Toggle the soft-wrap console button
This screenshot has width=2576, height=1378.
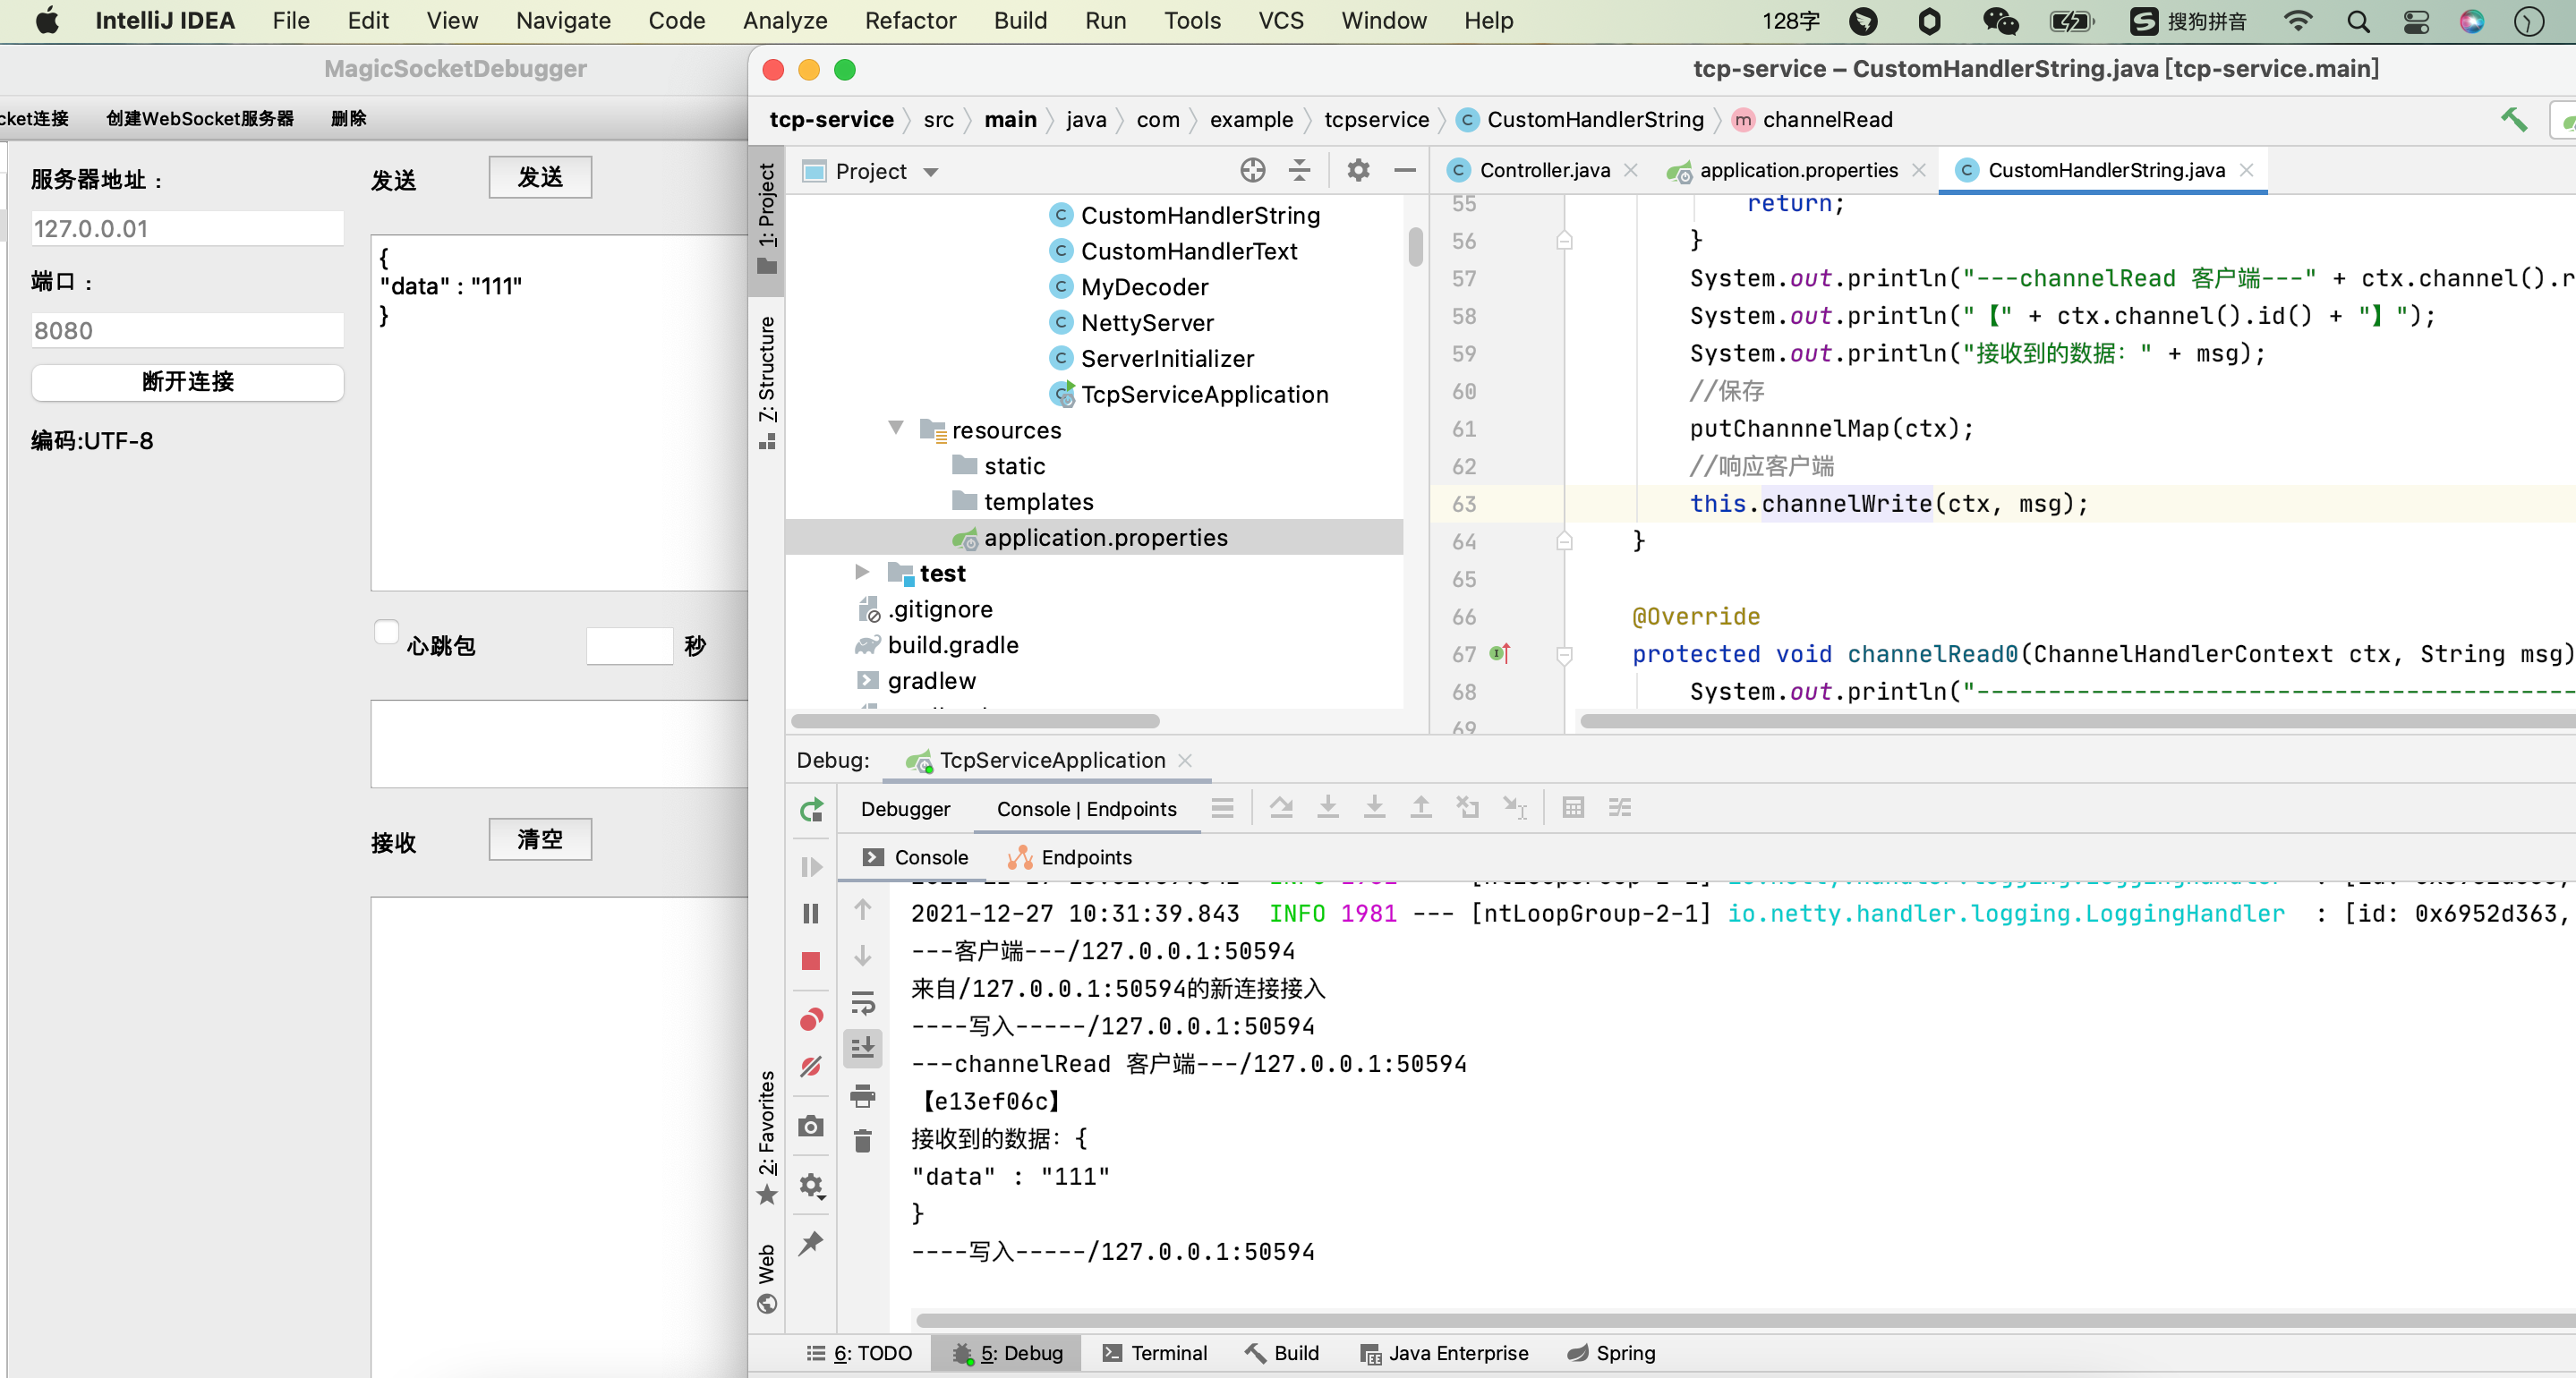[x=862, y=1001]
